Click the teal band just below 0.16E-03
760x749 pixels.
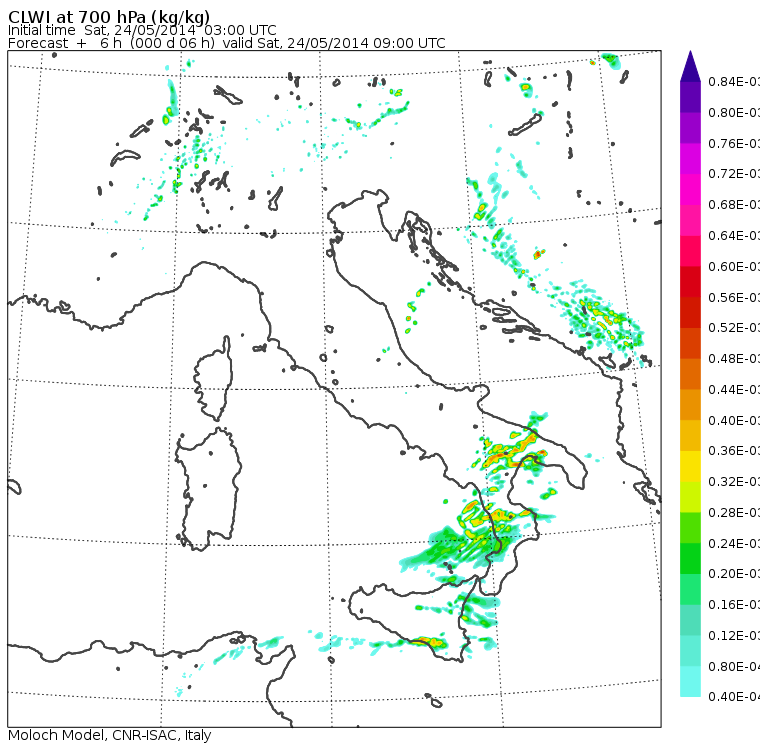690,620
